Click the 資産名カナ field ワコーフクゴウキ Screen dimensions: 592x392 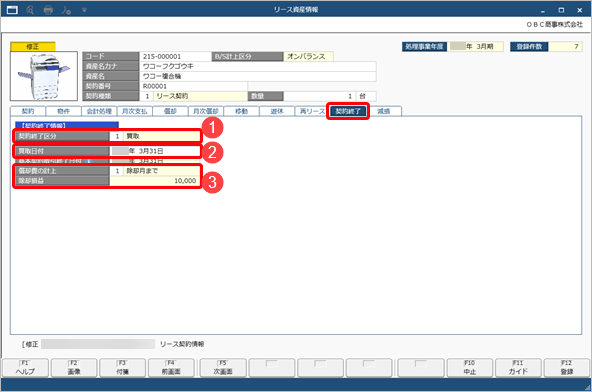tap(257, 66)
